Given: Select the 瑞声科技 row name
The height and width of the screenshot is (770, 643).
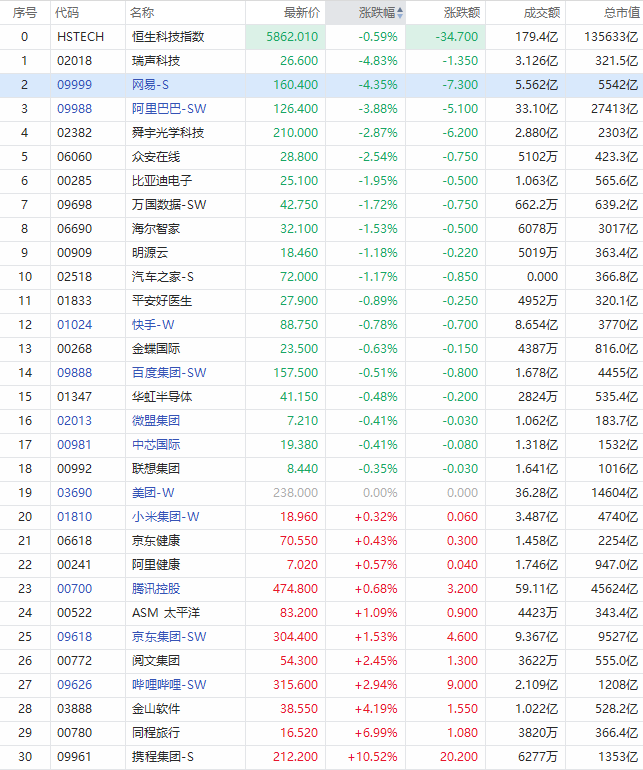Looking at the screenshot, I should click(156, 61).
